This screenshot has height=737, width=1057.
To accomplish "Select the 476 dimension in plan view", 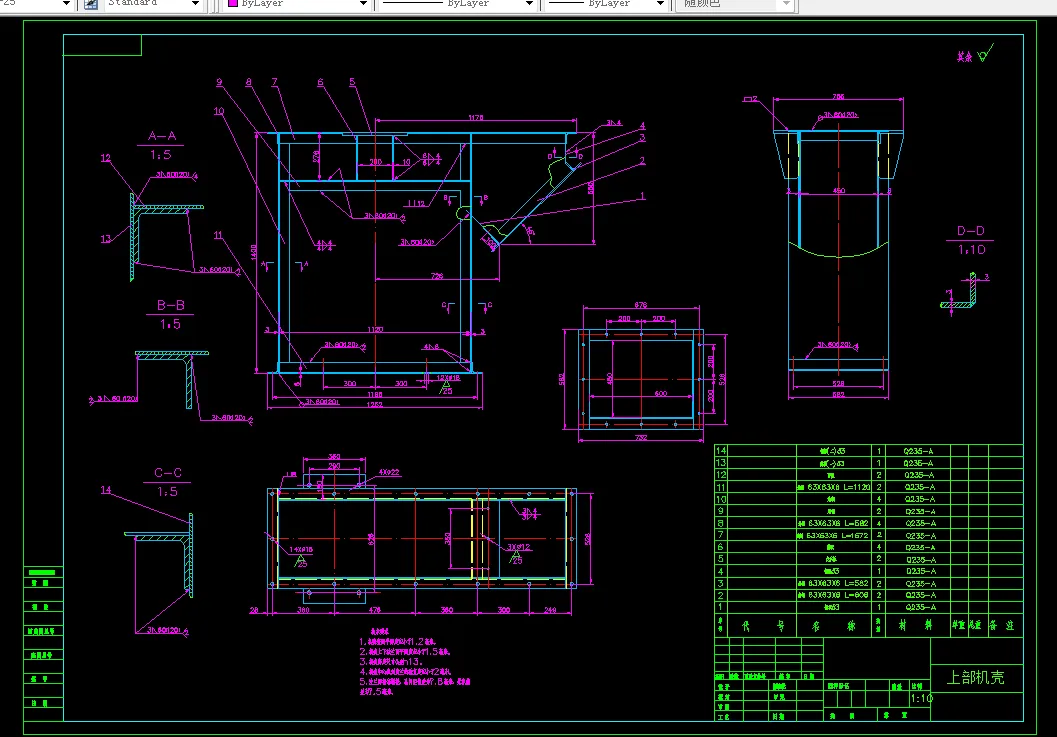I will pyautogui.click(x=374, y=610).
